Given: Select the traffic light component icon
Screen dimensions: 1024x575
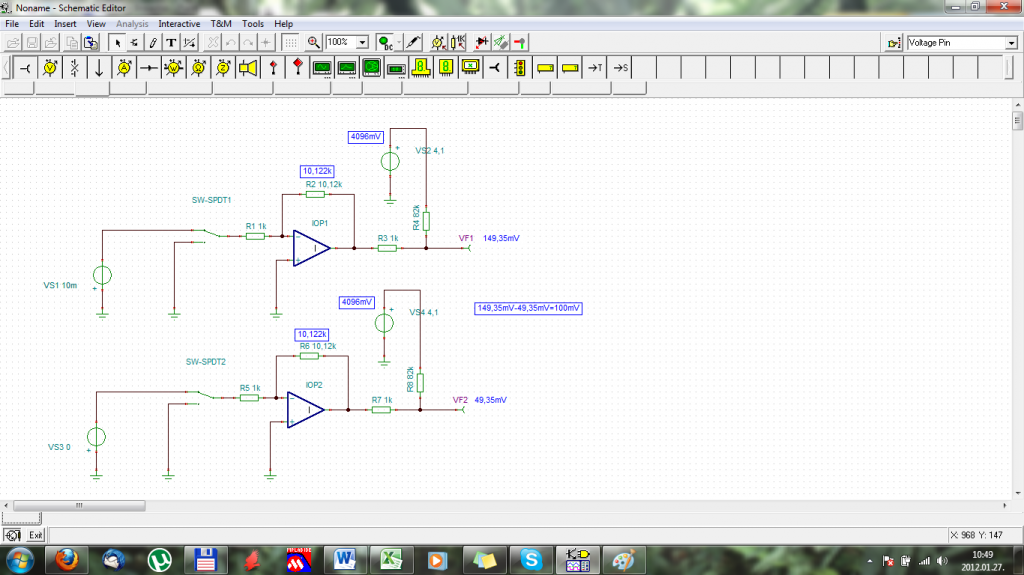Looking at the screenshot, I should tap(519, 68).
